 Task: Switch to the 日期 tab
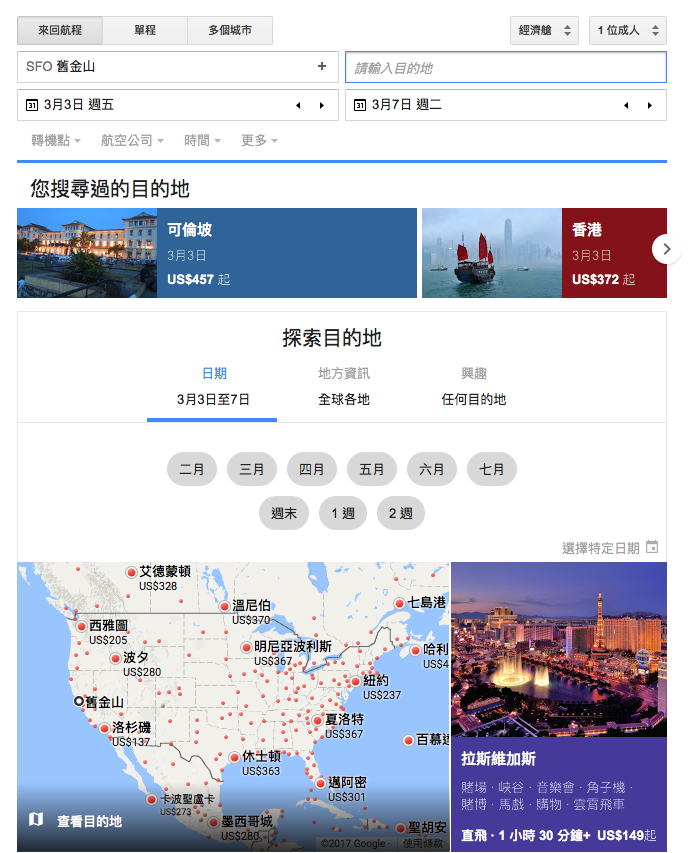(x=214, y=373)
